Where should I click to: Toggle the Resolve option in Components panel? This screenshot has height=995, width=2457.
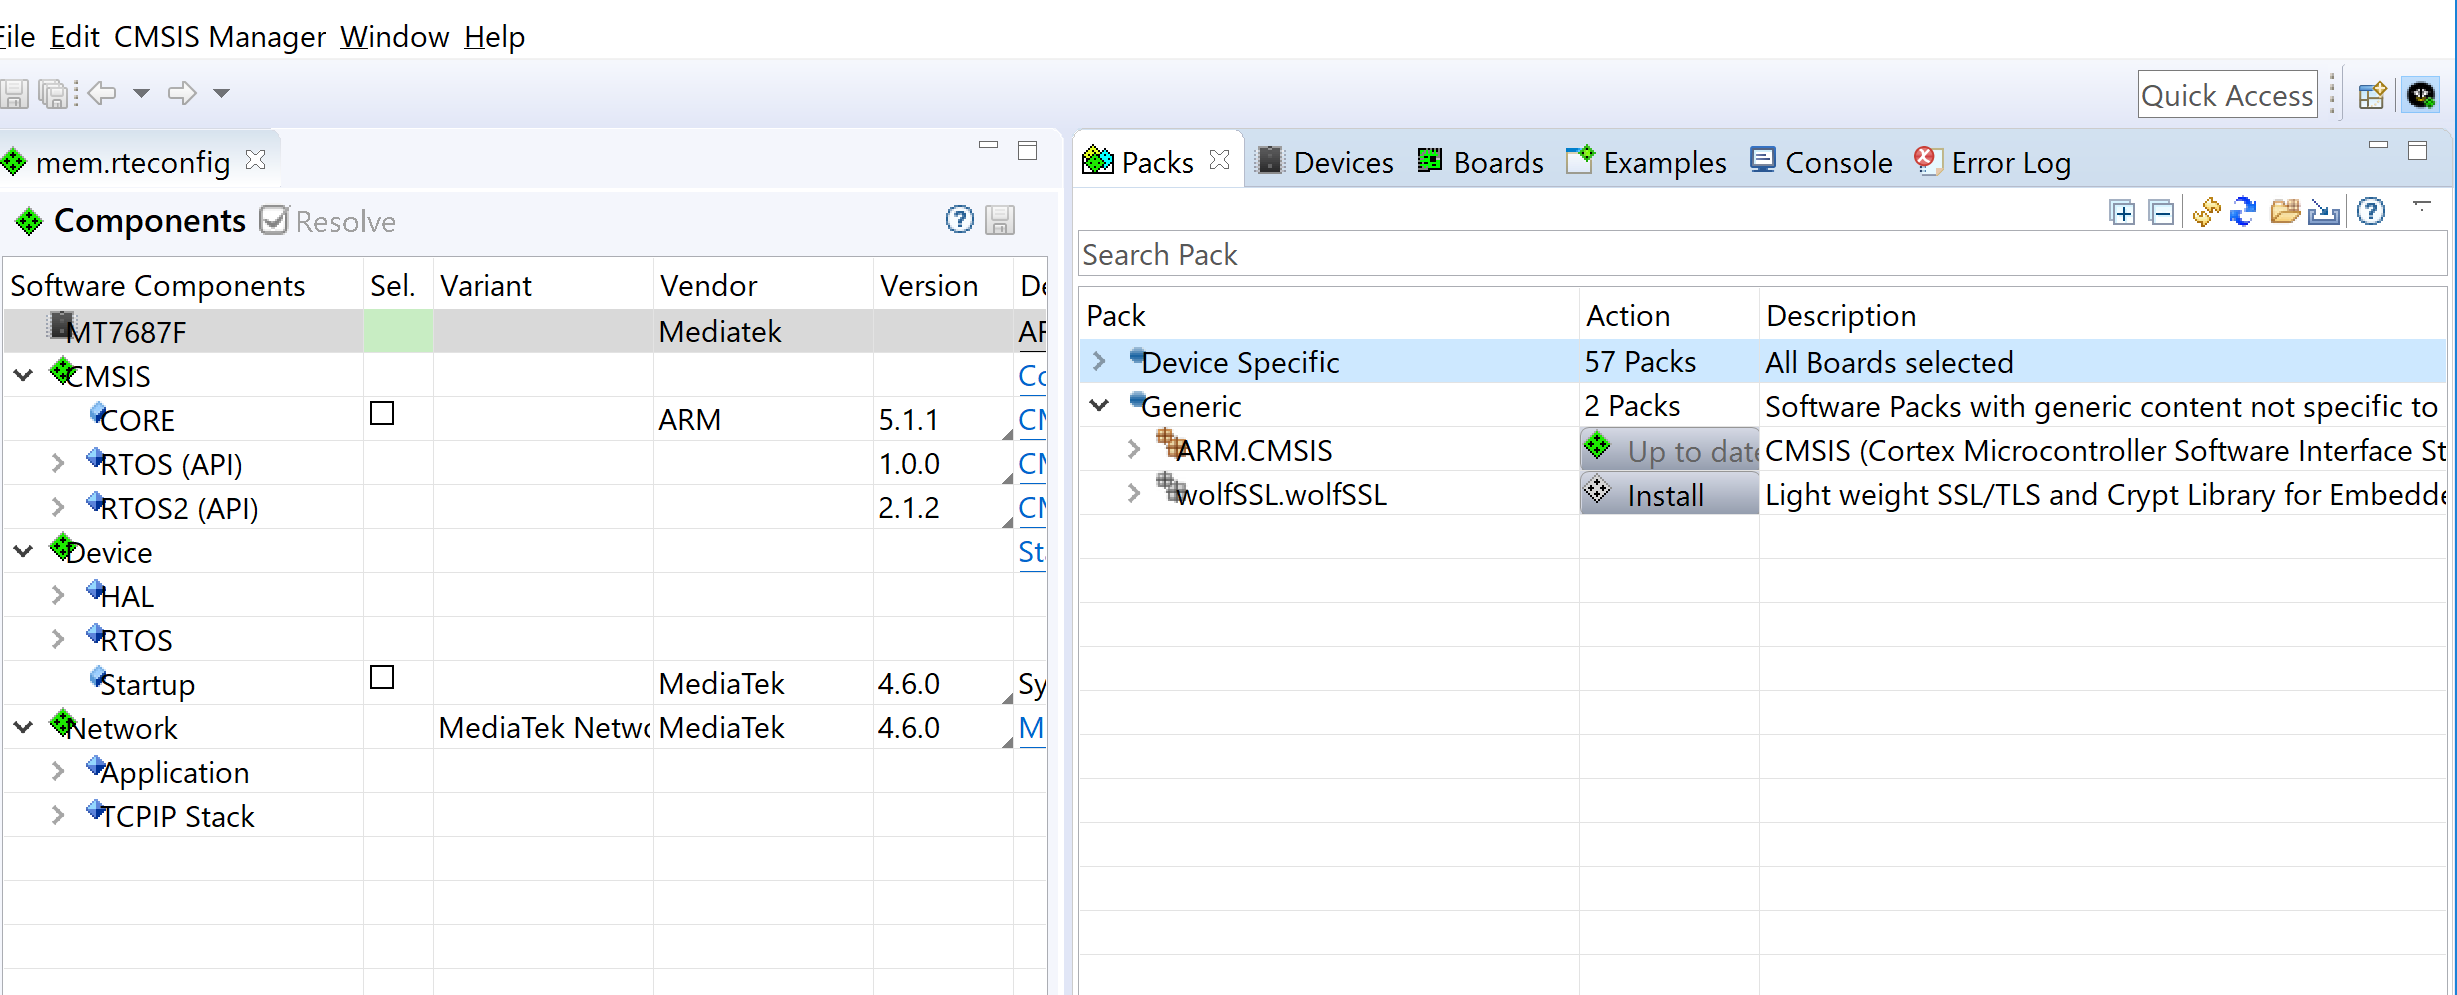click(x=273, y=219)
